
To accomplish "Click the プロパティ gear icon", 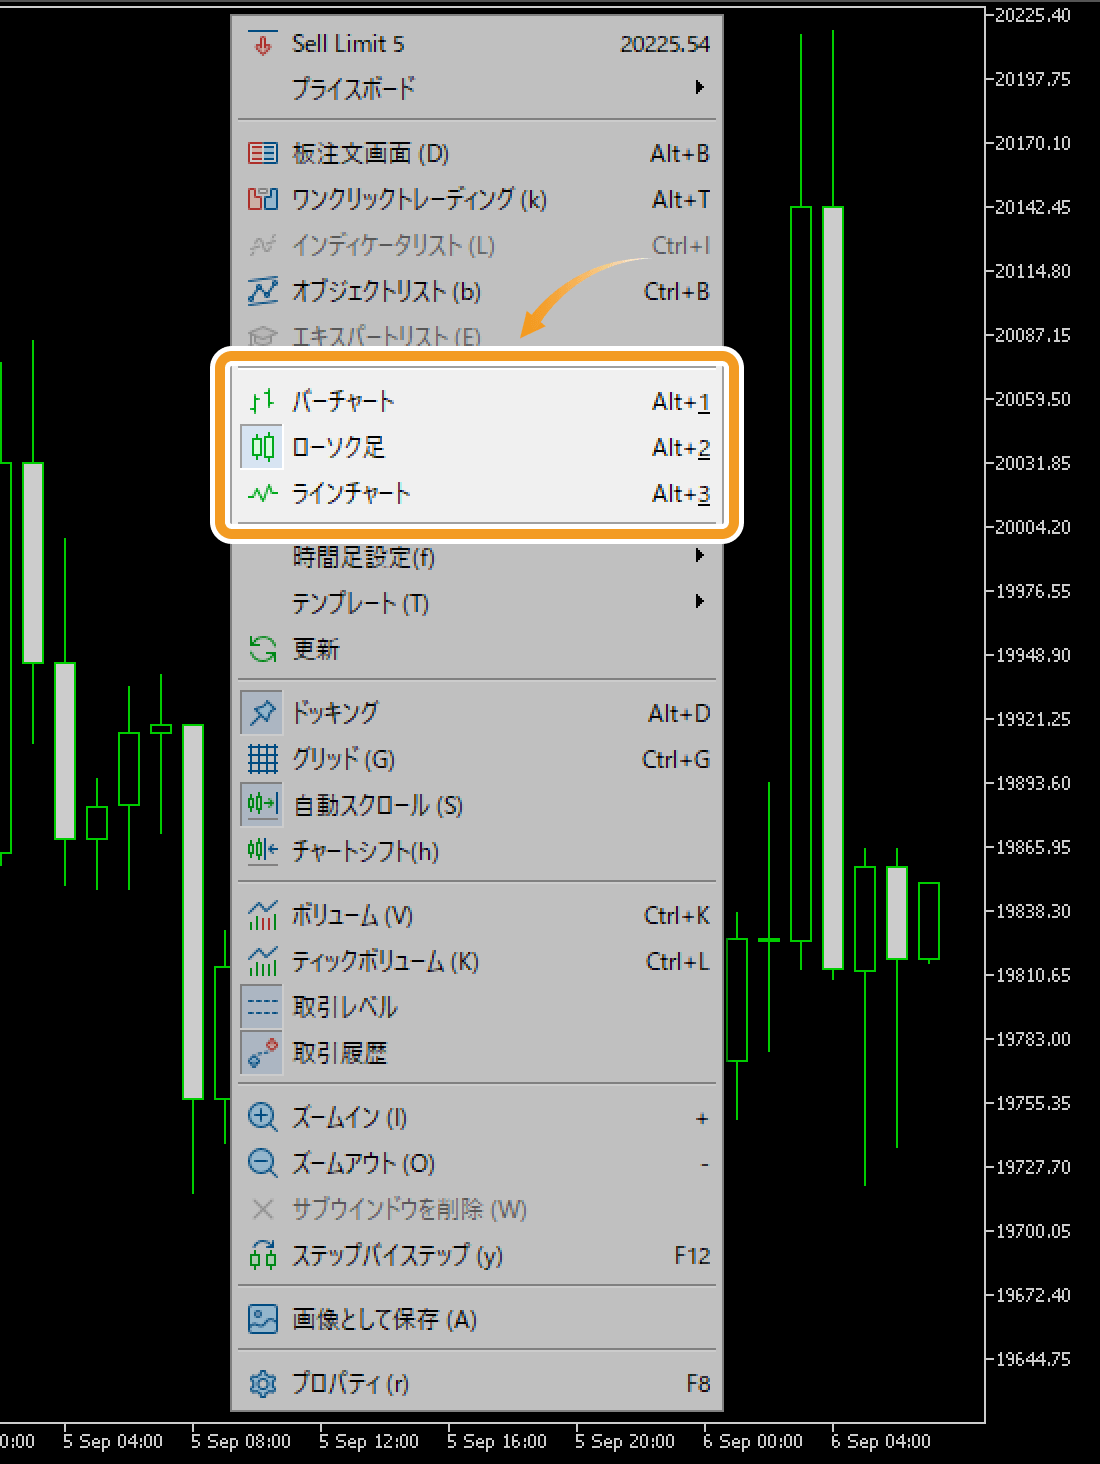I will [263, 1383].
